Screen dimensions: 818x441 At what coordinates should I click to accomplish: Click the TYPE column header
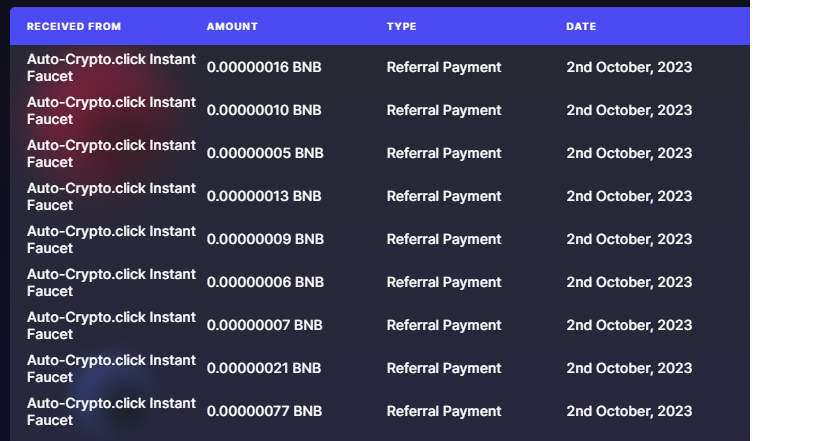click(x=401, y=27)
